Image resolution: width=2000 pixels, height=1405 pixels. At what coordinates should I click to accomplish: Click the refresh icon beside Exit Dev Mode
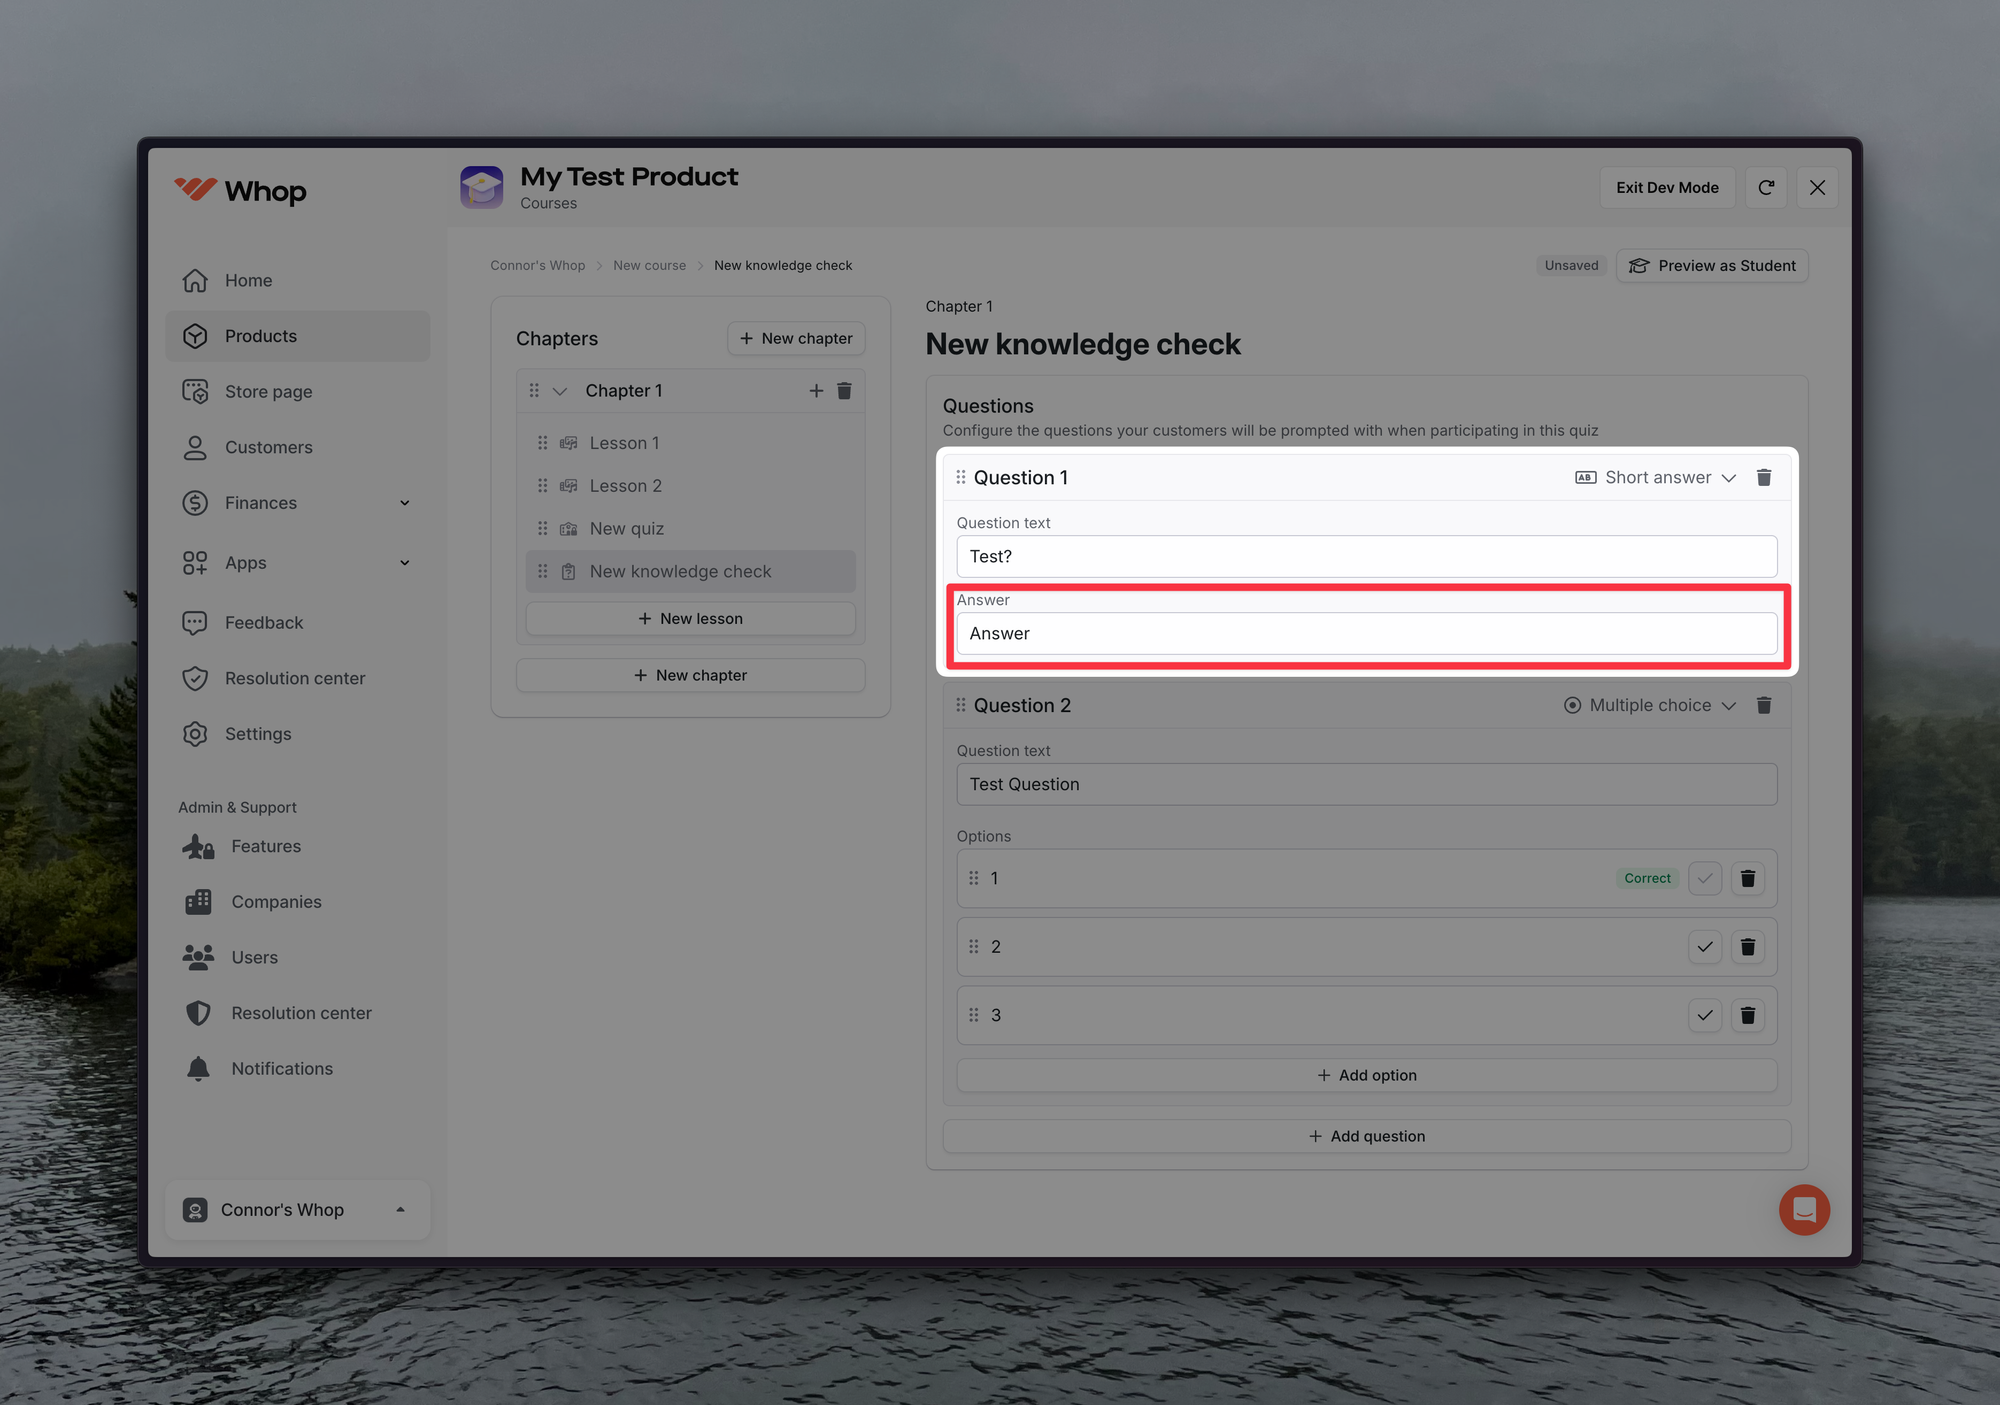1766,188
